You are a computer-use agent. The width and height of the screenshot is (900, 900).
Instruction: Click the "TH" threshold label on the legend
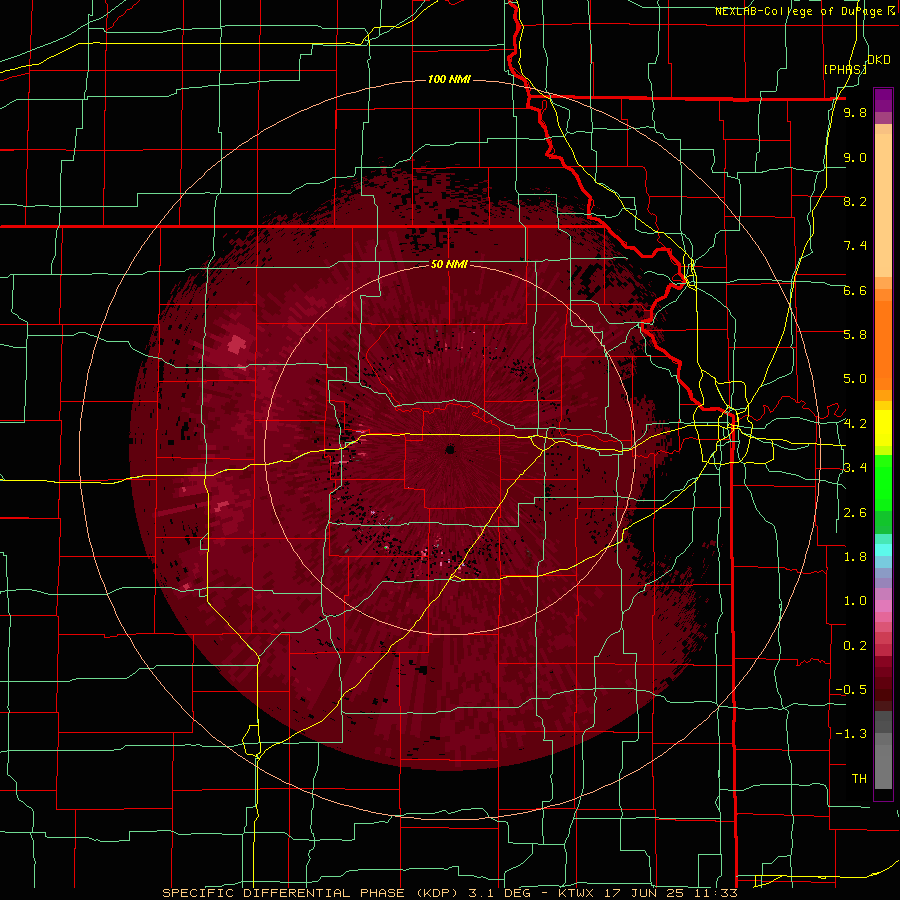859,779
